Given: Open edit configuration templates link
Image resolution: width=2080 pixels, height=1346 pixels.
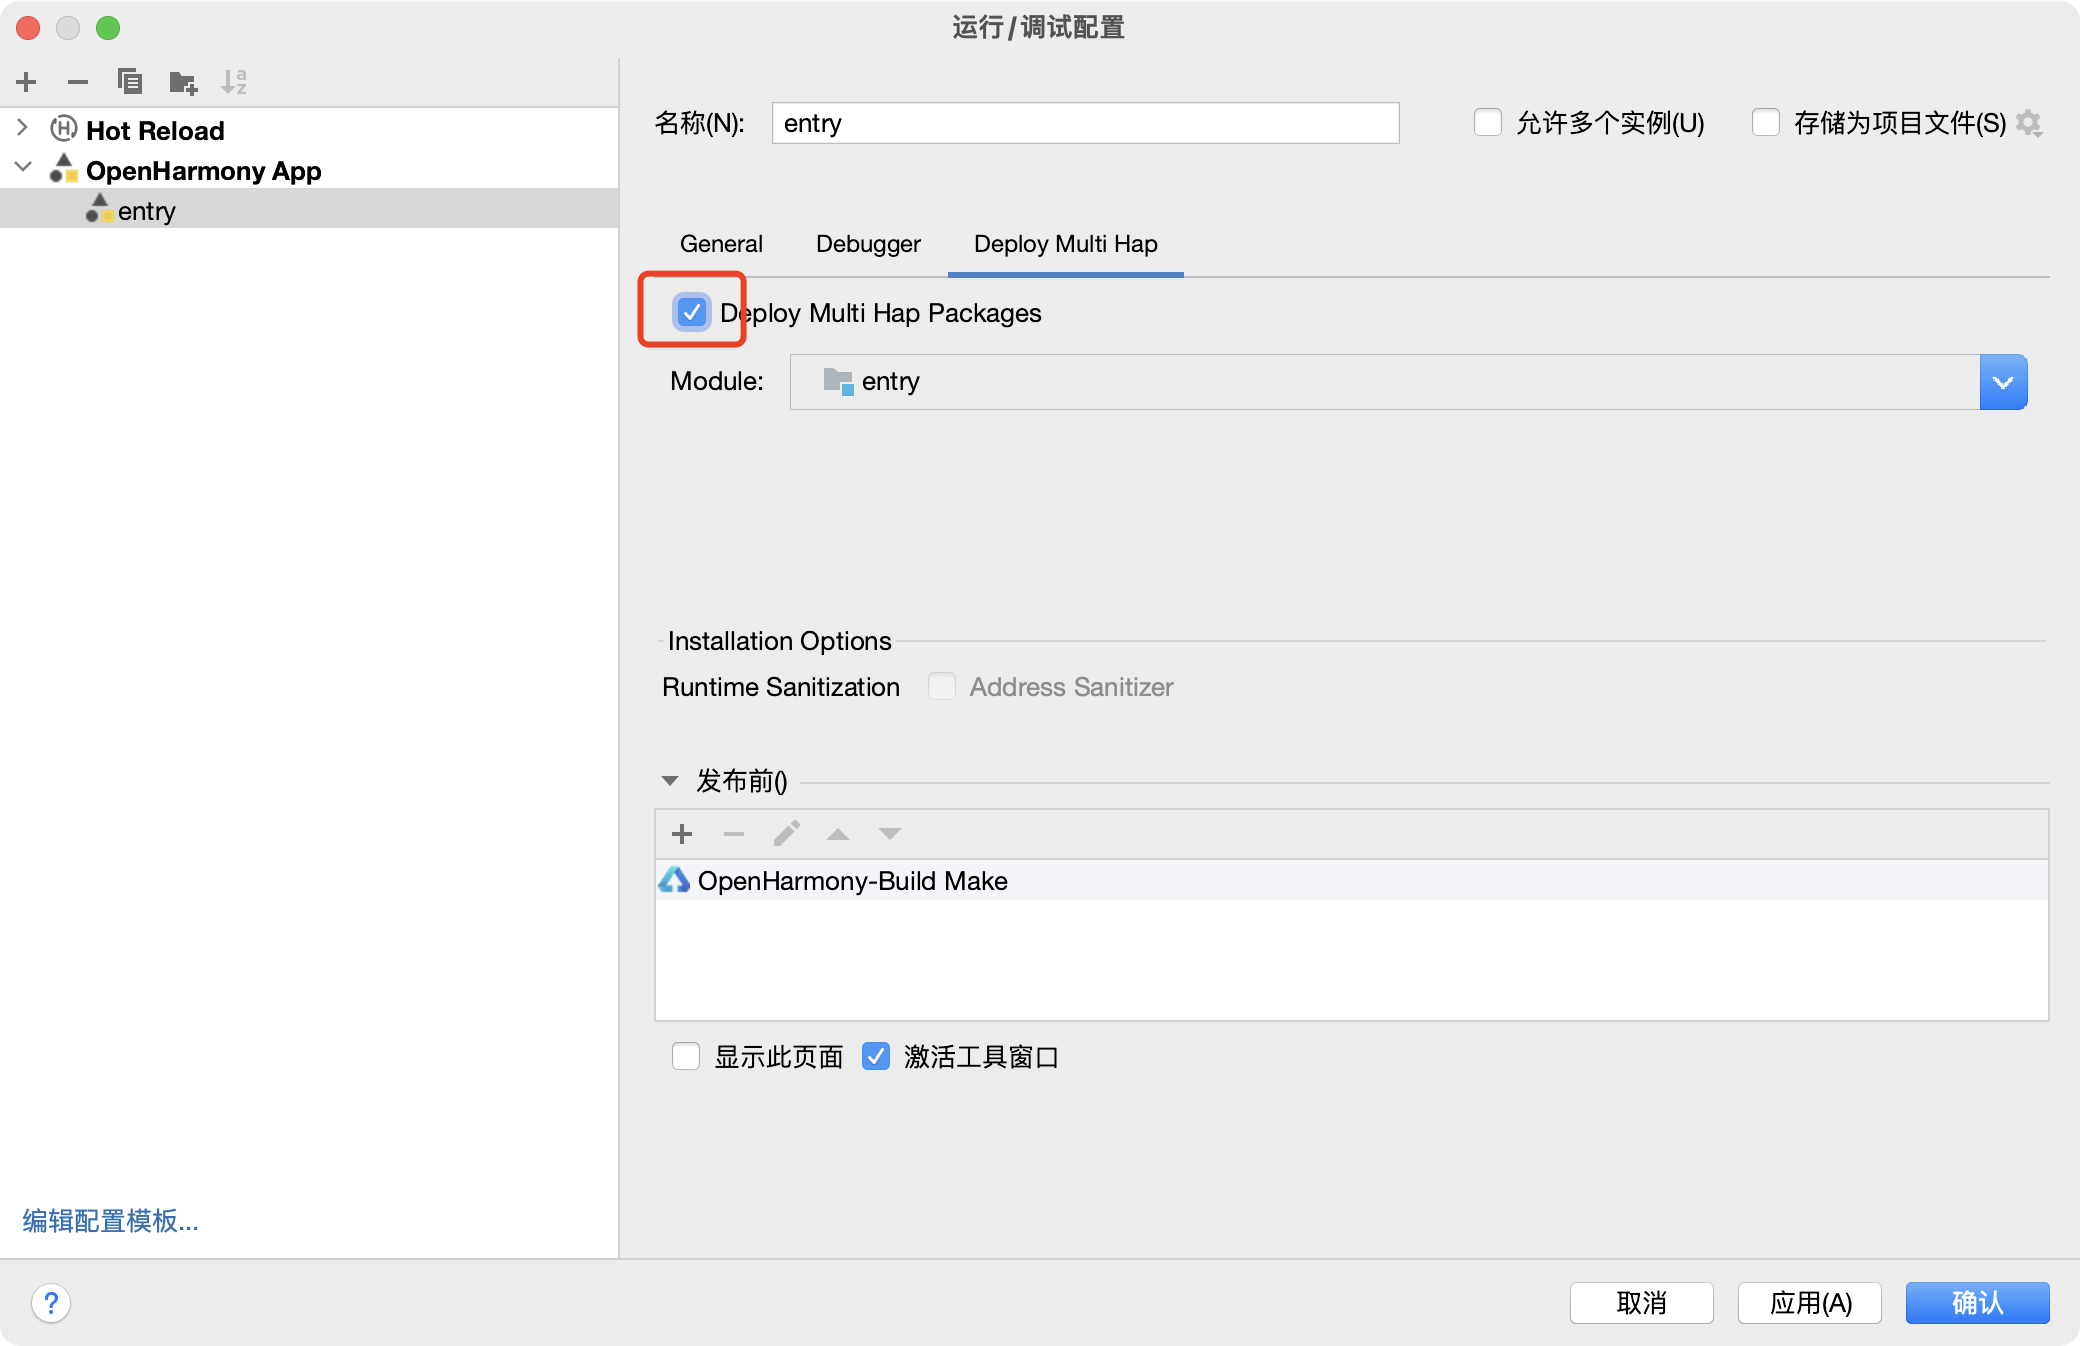Looking at the screenshot, I should [x=111, y=1221].
